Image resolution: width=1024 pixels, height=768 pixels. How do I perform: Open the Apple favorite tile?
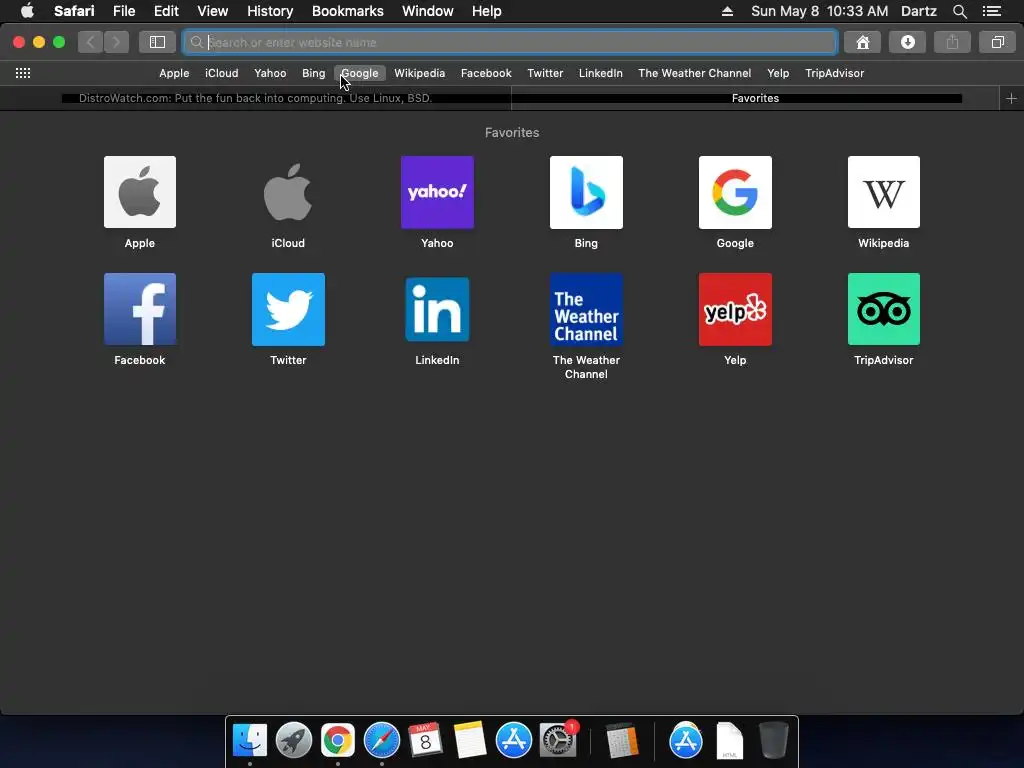[140, 192]
